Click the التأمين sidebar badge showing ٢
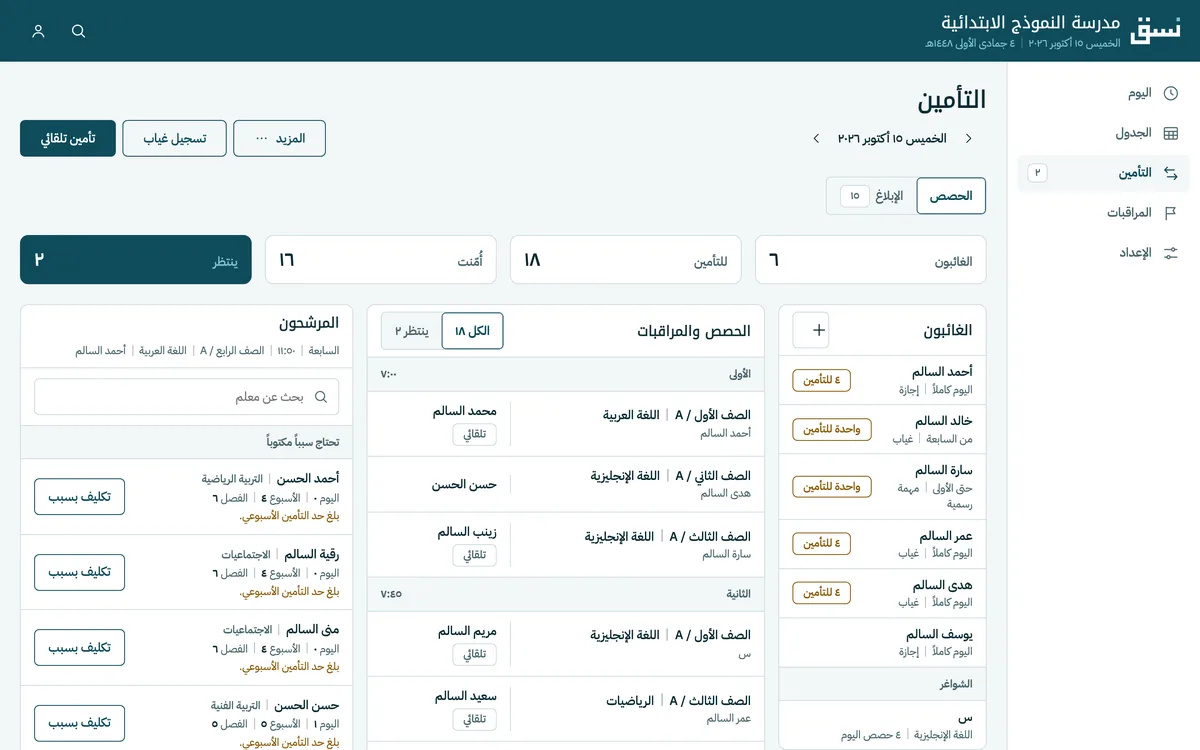Screen dimensions: 1200x750 (x=1037, y=173)
